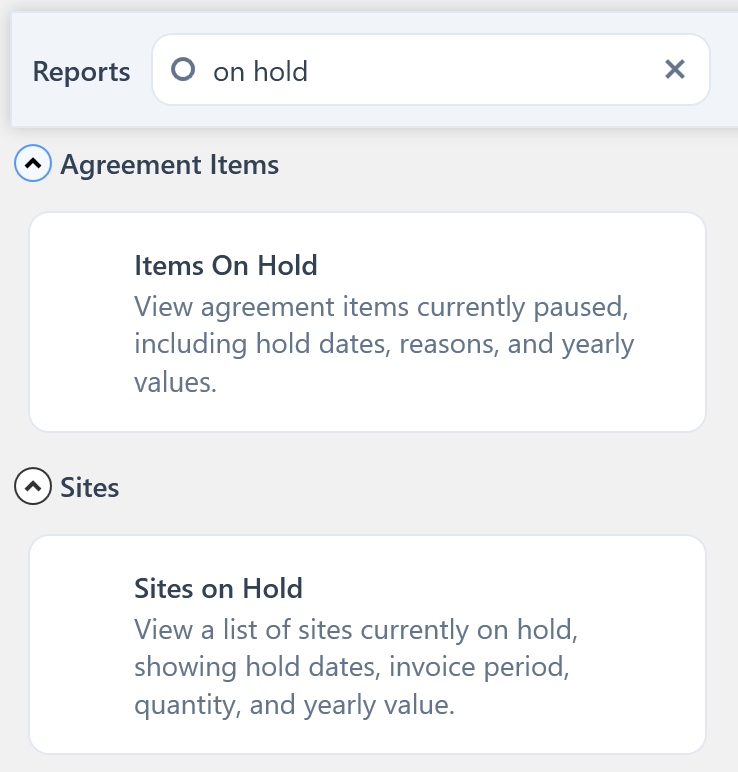The height and width of the screenshot is (772, 738).
Task: Click the Sites group heading
Action: point(90,488)
